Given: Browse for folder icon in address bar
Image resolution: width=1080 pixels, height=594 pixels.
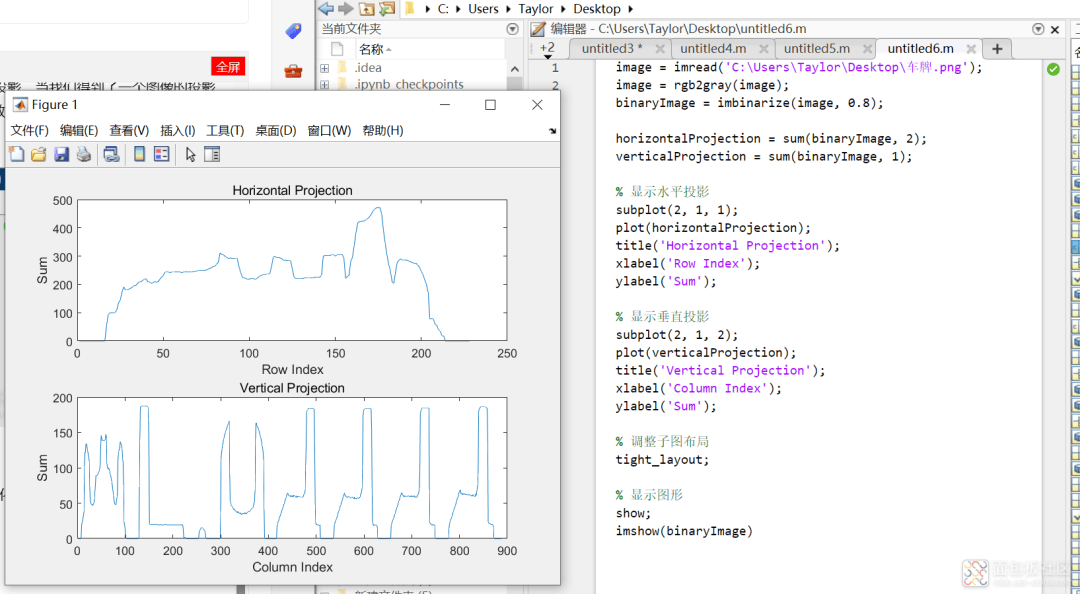Looking at the screenshot, I should [x=387, y=9].
